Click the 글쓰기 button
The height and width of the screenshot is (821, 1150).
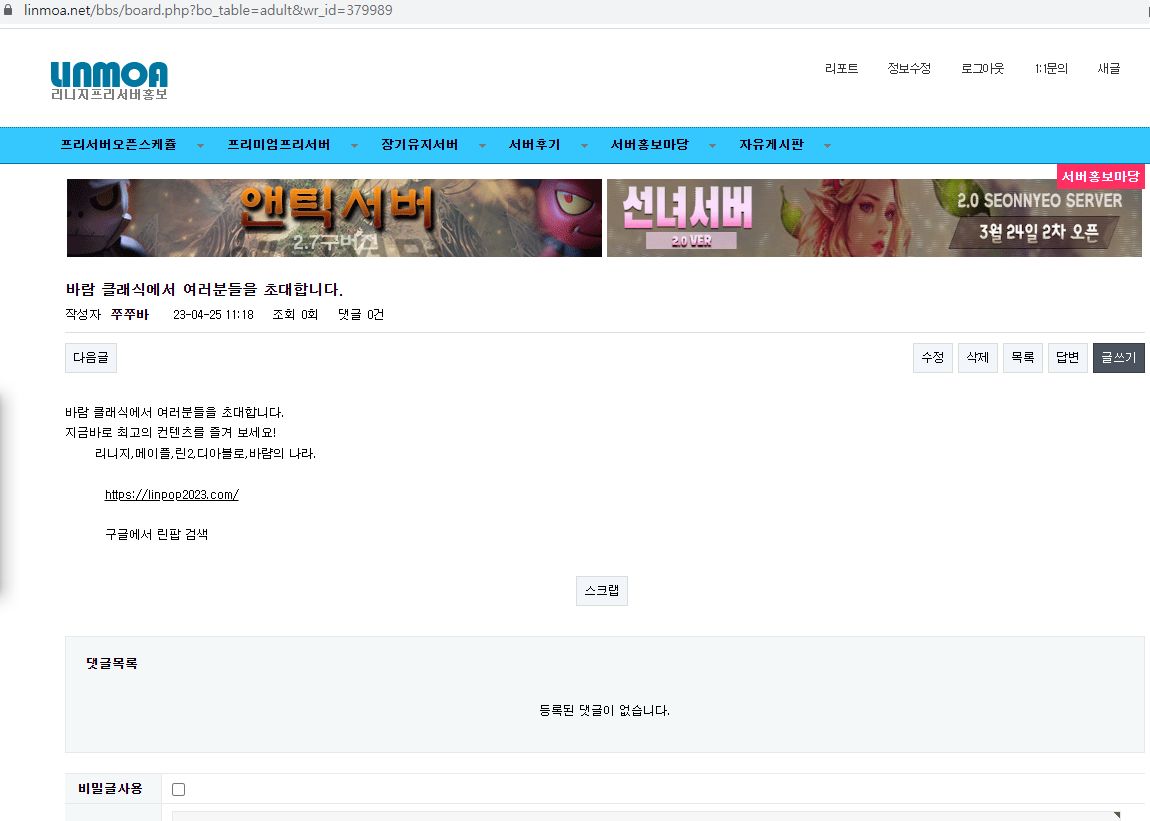pyautogui.click(x=1118, y=358)
